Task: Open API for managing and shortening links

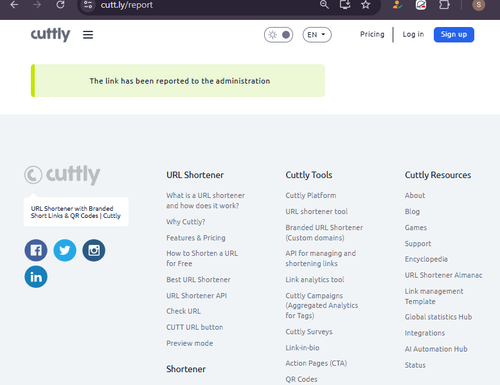Action: point(321,258)
